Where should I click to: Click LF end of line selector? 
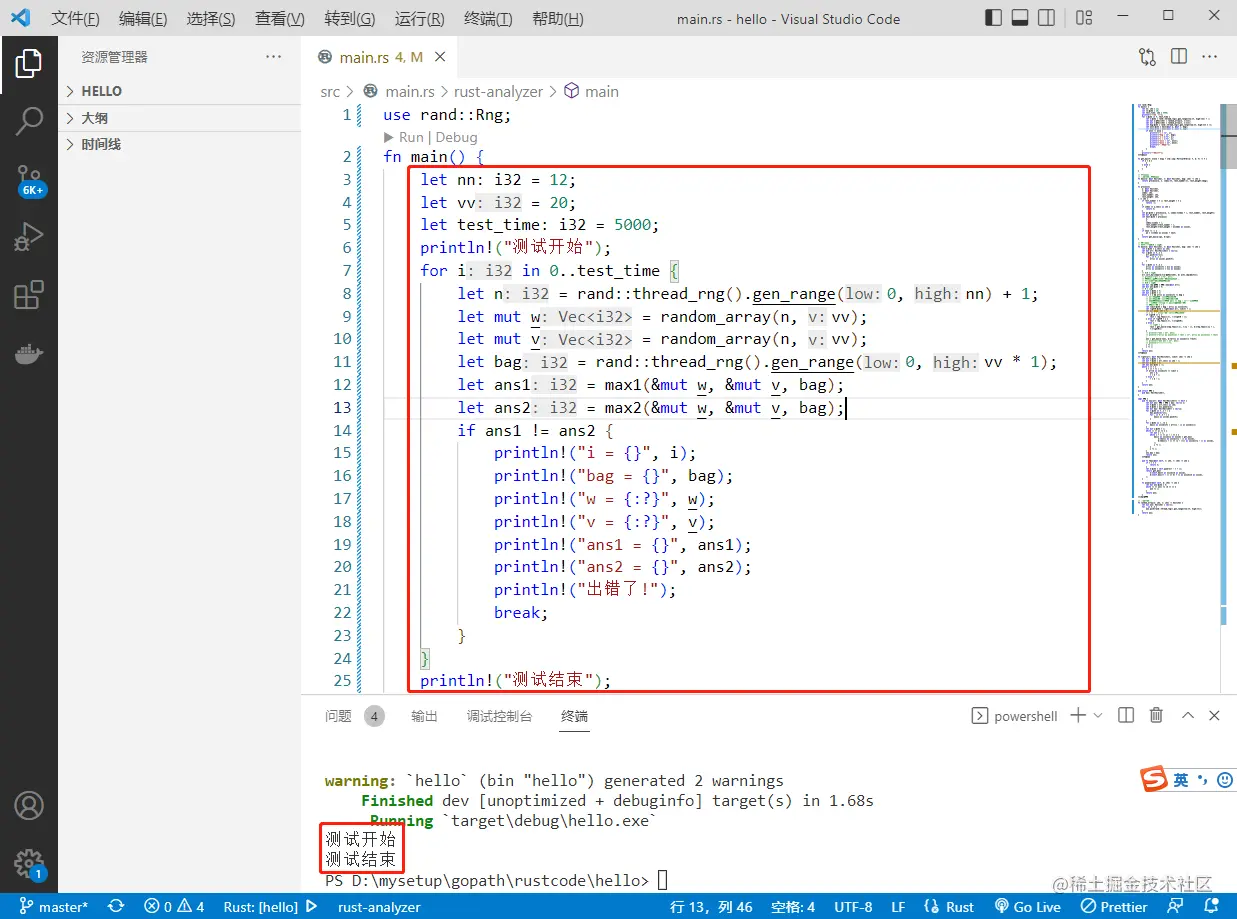(898, 907)
